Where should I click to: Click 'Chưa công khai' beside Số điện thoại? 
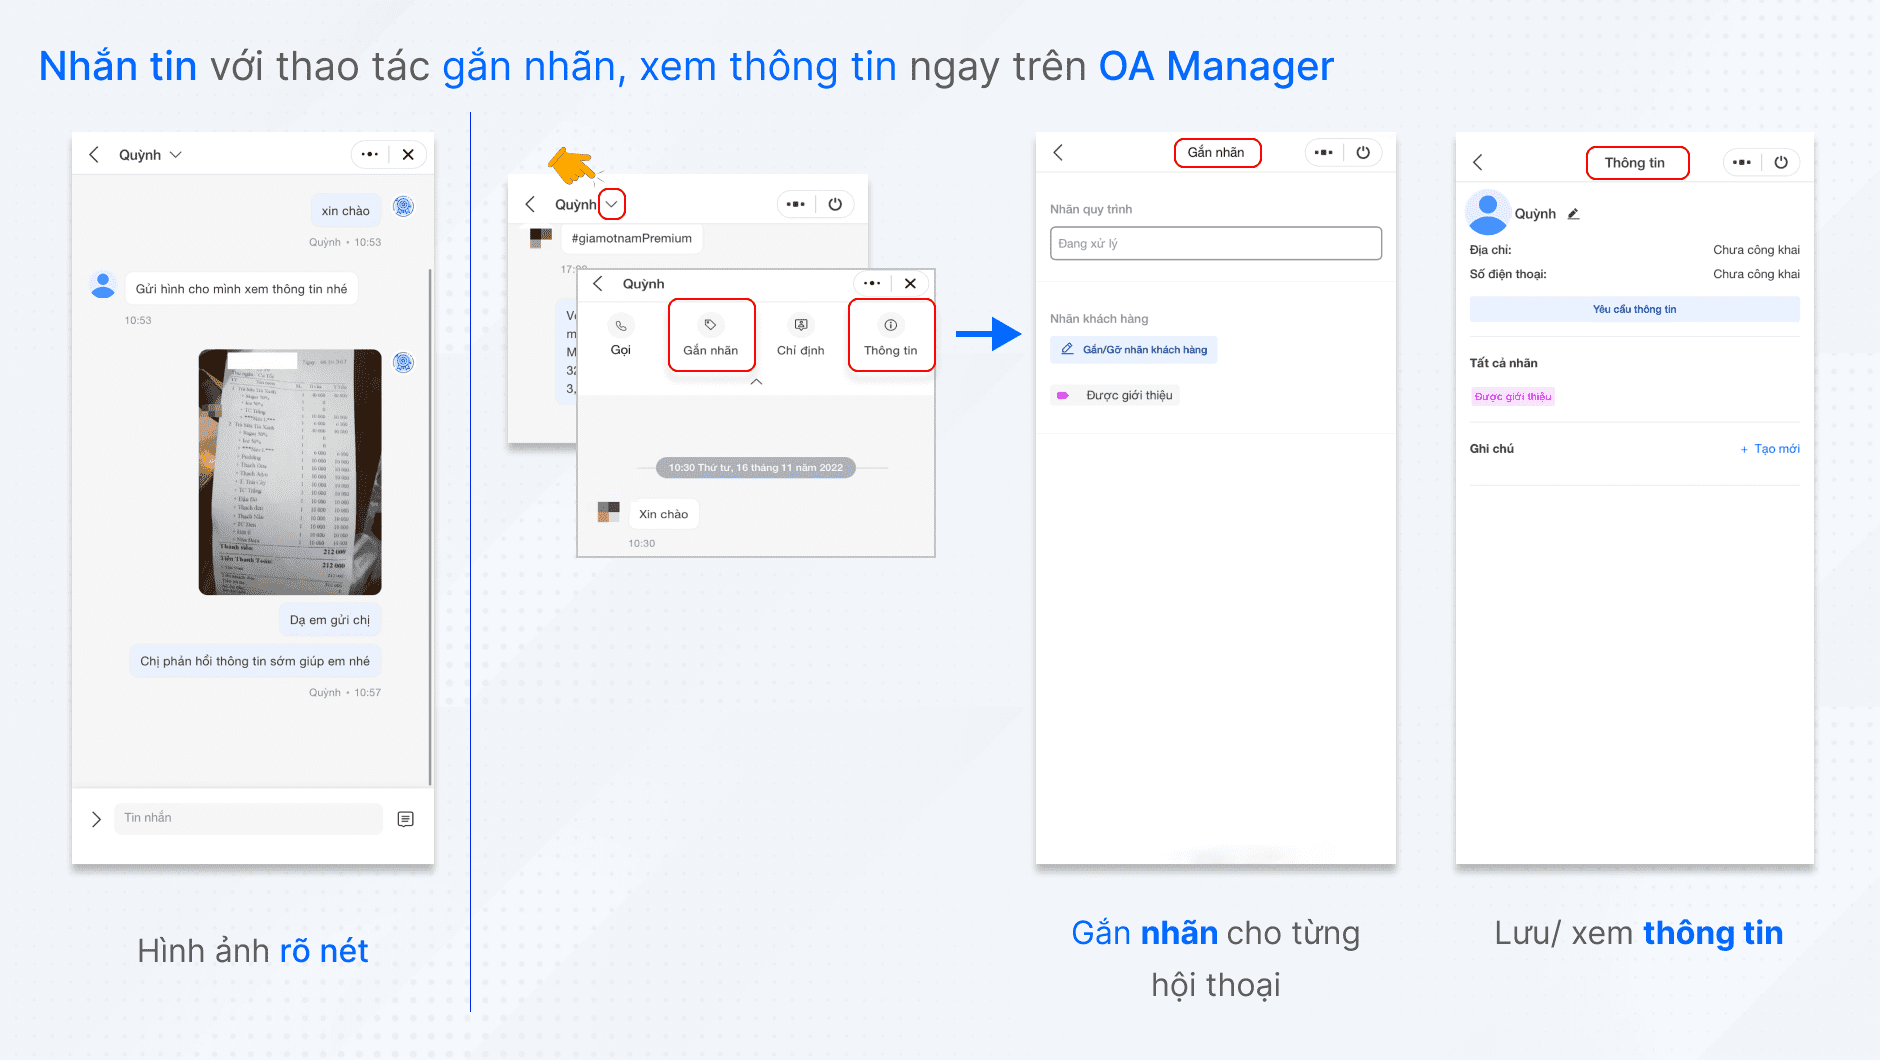[1756, 274]
